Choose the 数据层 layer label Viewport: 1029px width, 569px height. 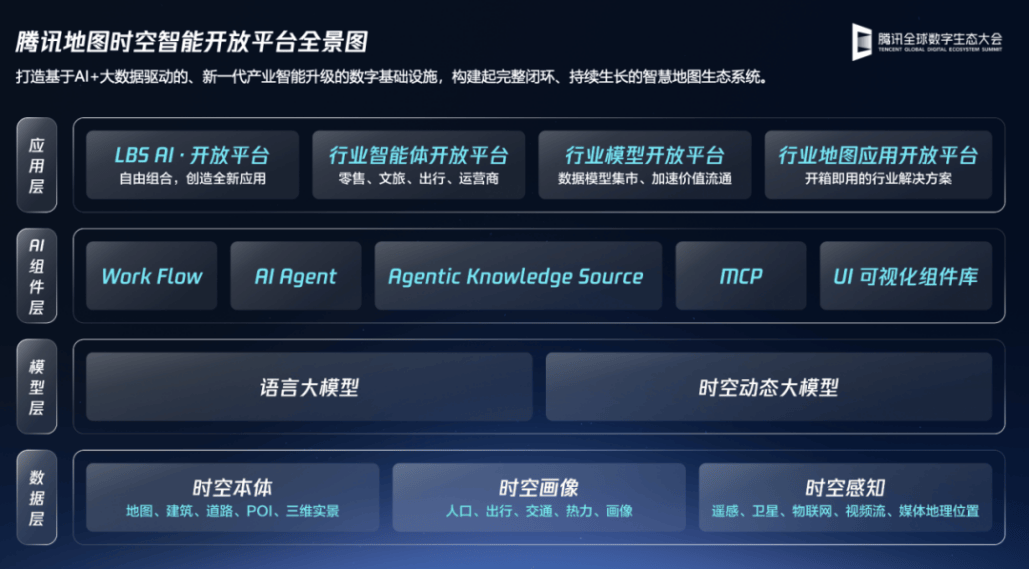(x=36, y=497)
